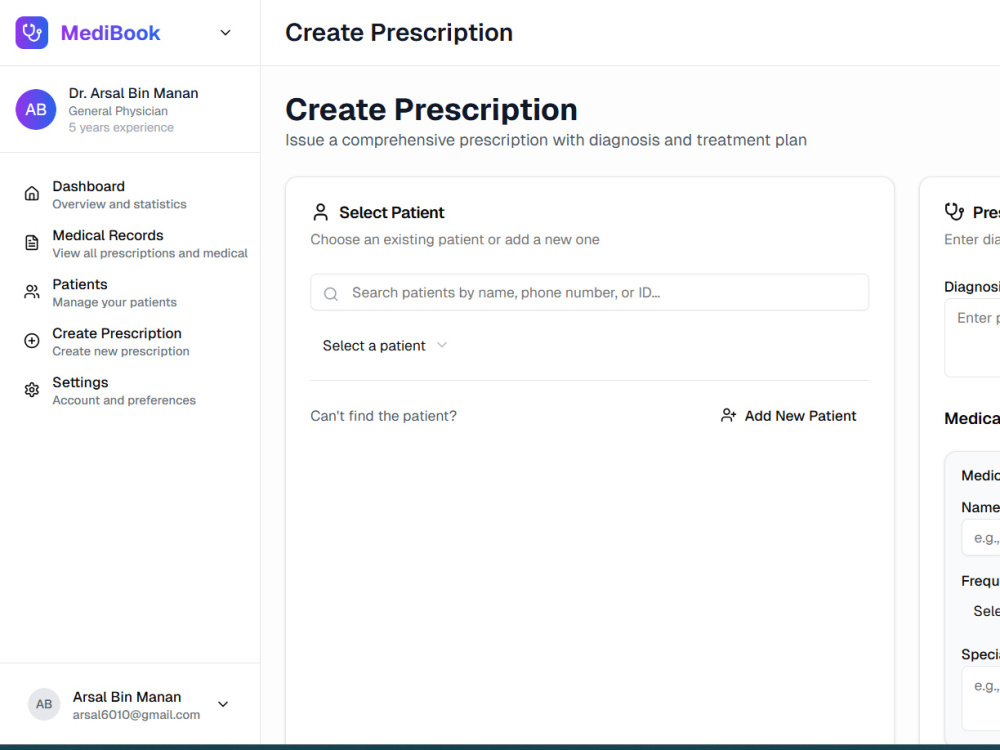The width and height of the screenshot is (1000, 750).
Task: Click the prescription stethoscope icon in right card
Action: 955,212
